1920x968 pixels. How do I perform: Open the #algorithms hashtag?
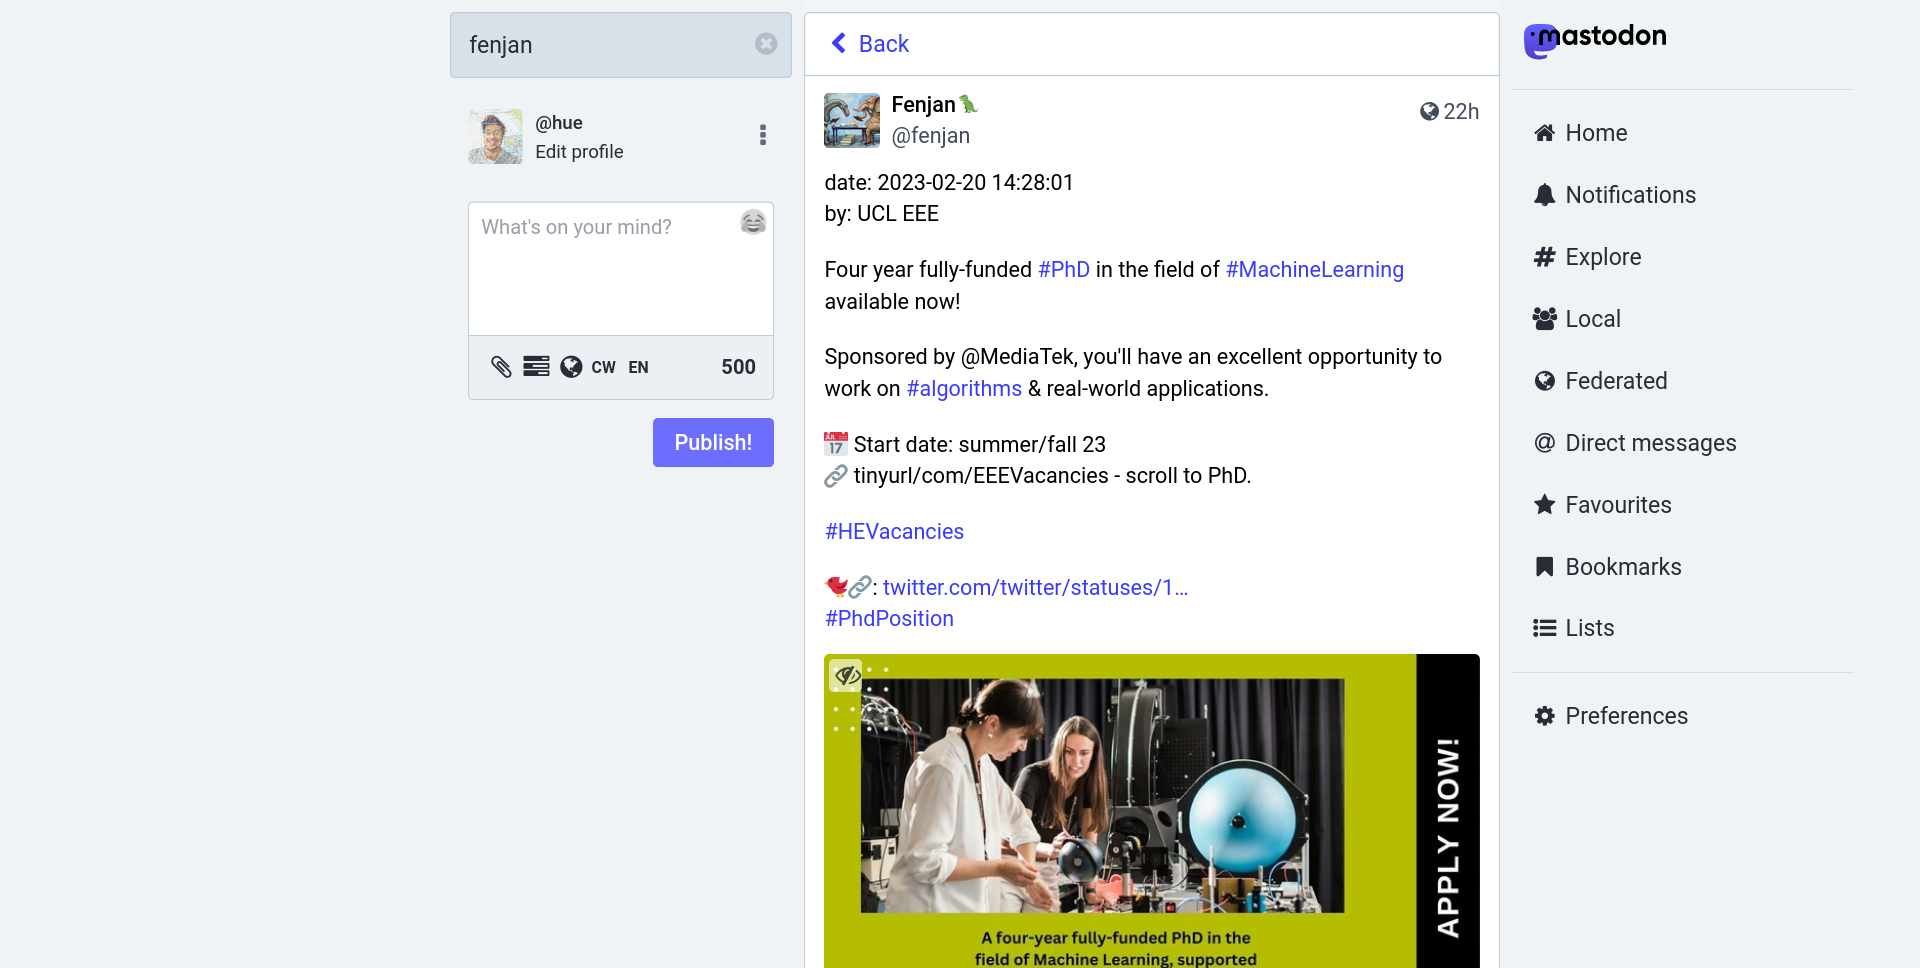[964, 389]
